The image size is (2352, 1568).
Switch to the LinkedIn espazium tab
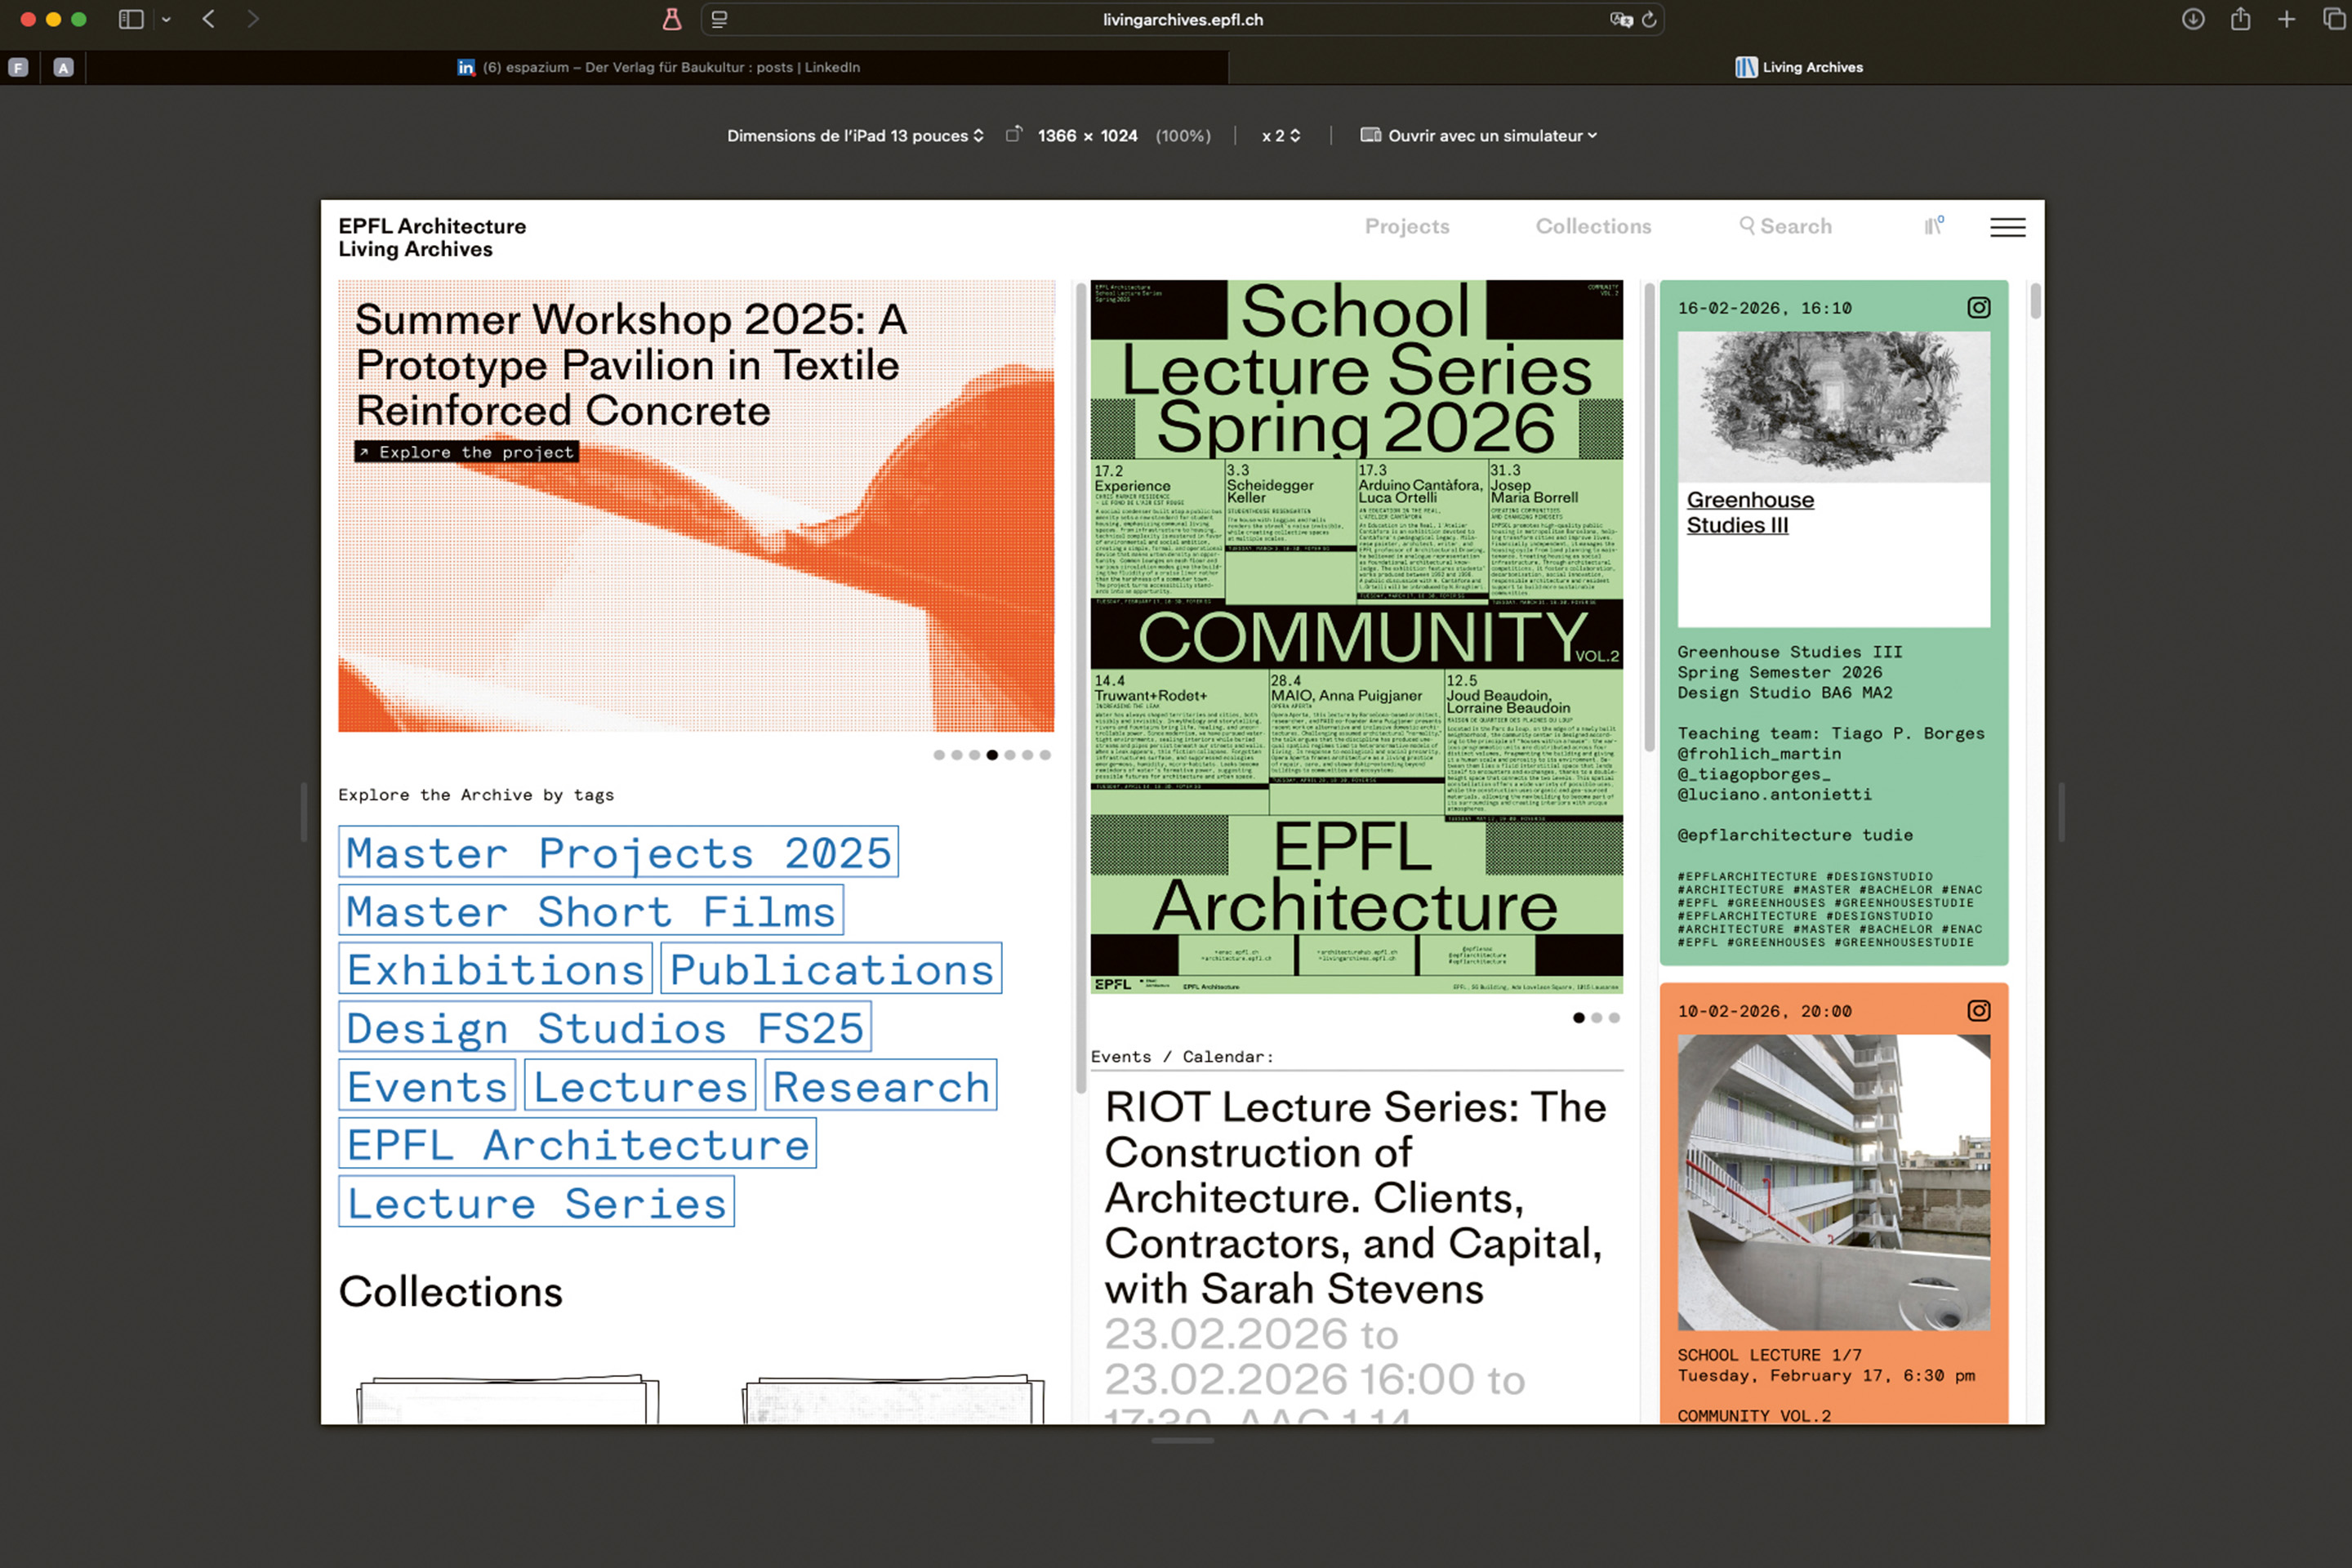point(660,67)
